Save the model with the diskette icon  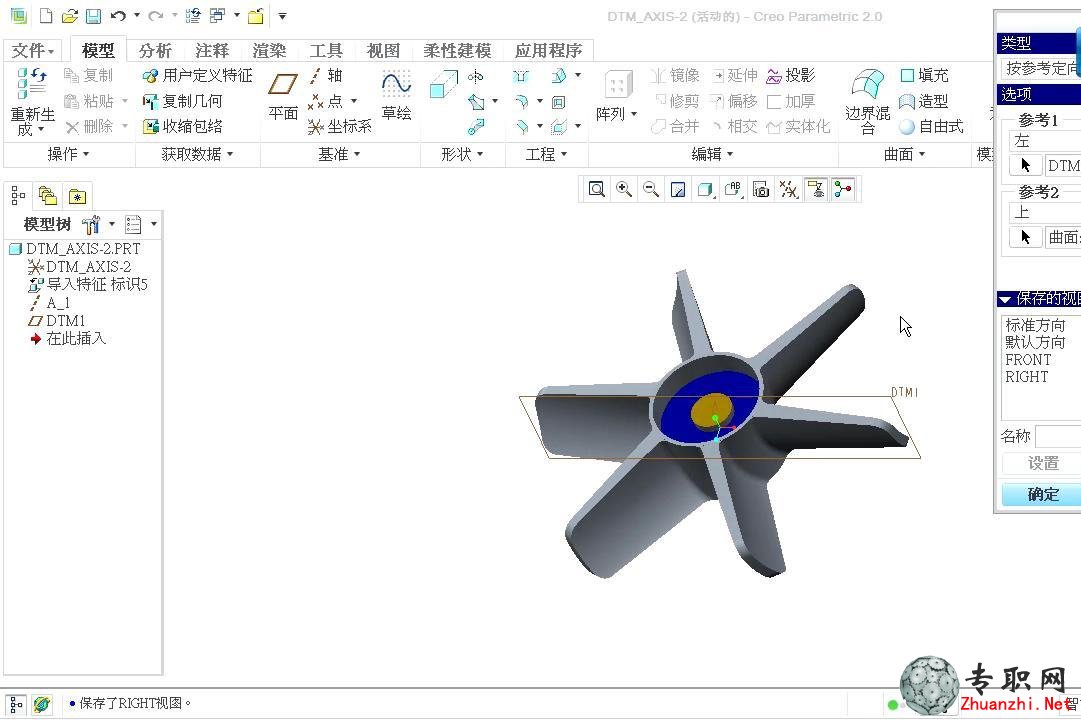coord(93,16)
